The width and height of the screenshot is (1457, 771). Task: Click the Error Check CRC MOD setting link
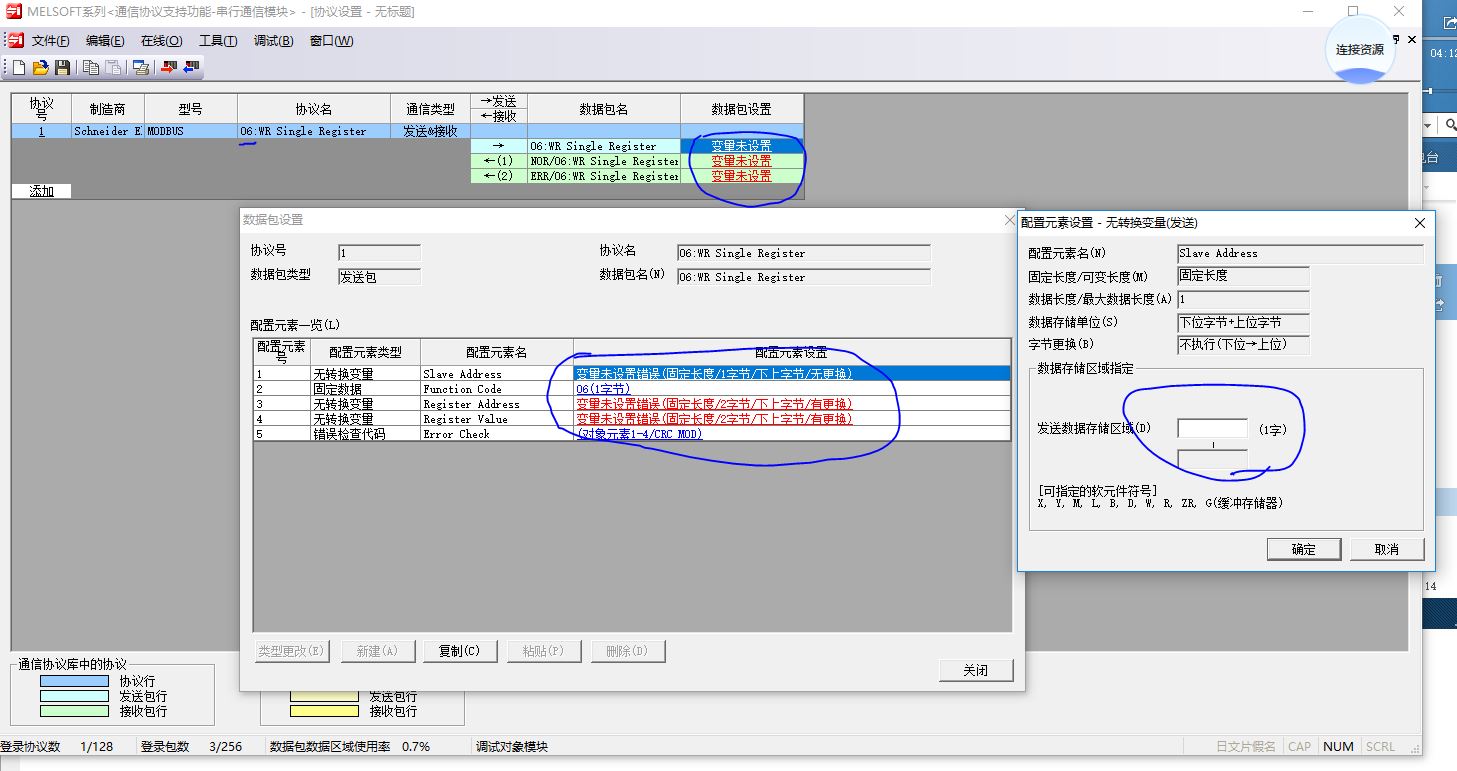638,434
